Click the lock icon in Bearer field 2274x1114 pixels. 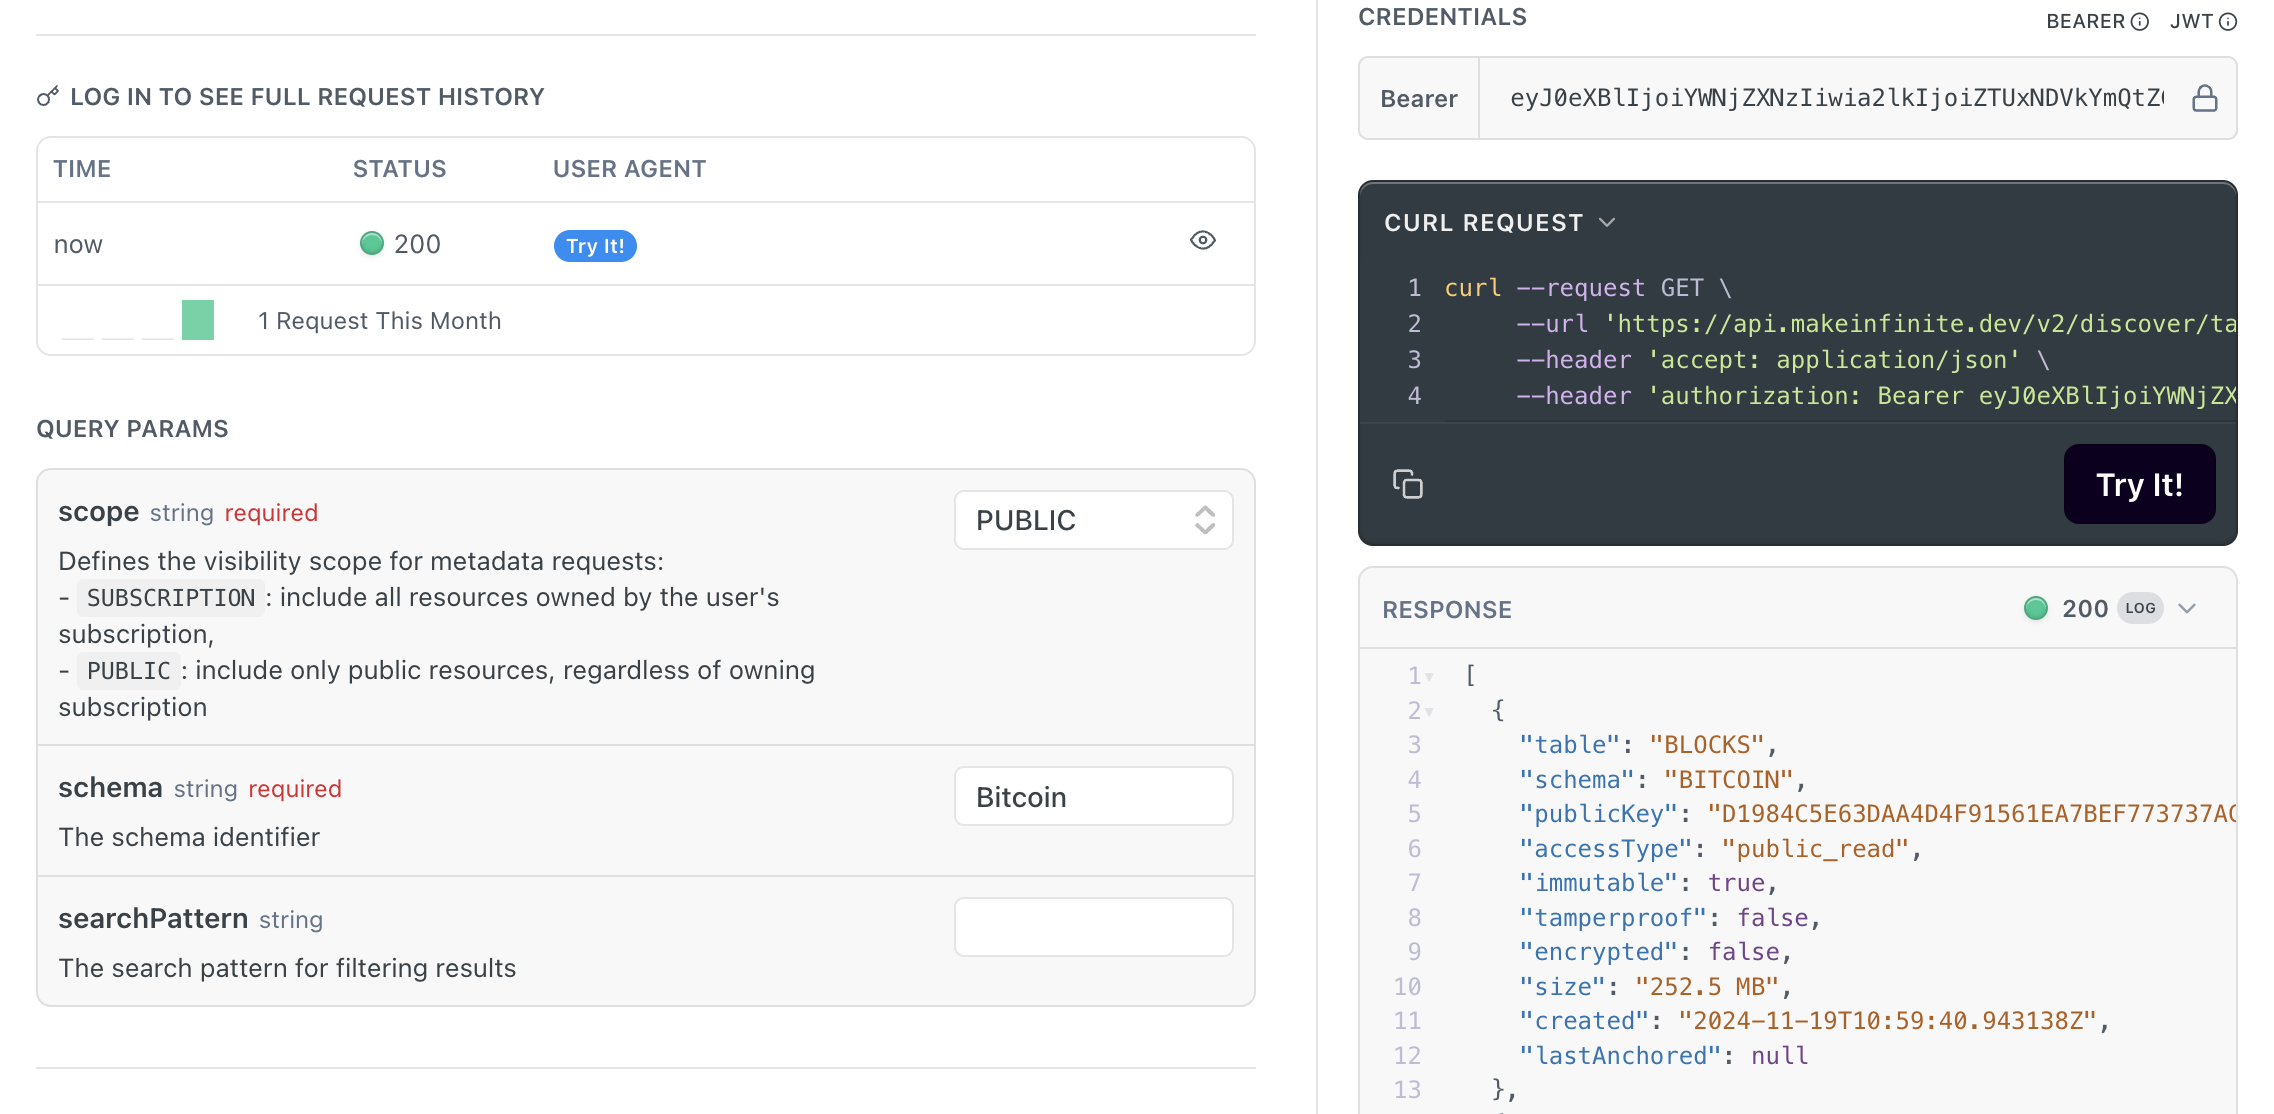point(2204,98)
